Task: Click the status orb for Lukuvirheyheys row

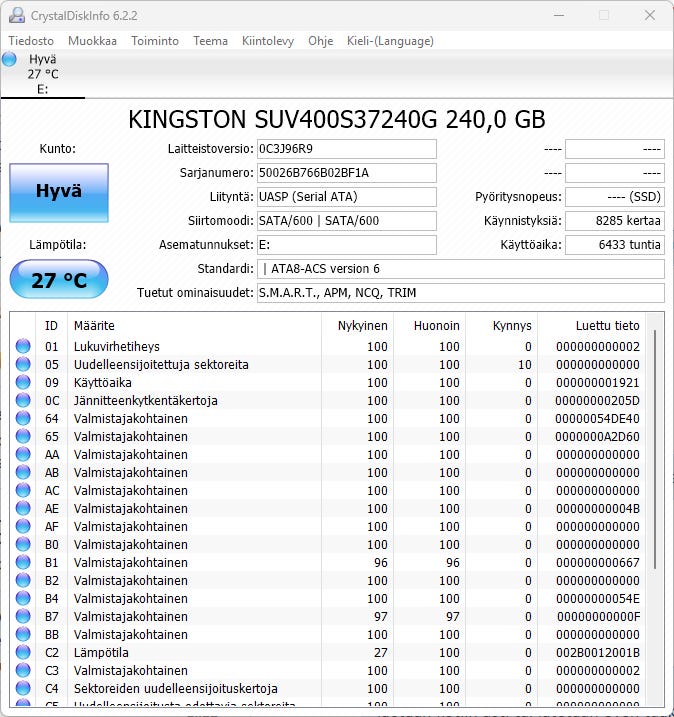Action: [23, 347]
